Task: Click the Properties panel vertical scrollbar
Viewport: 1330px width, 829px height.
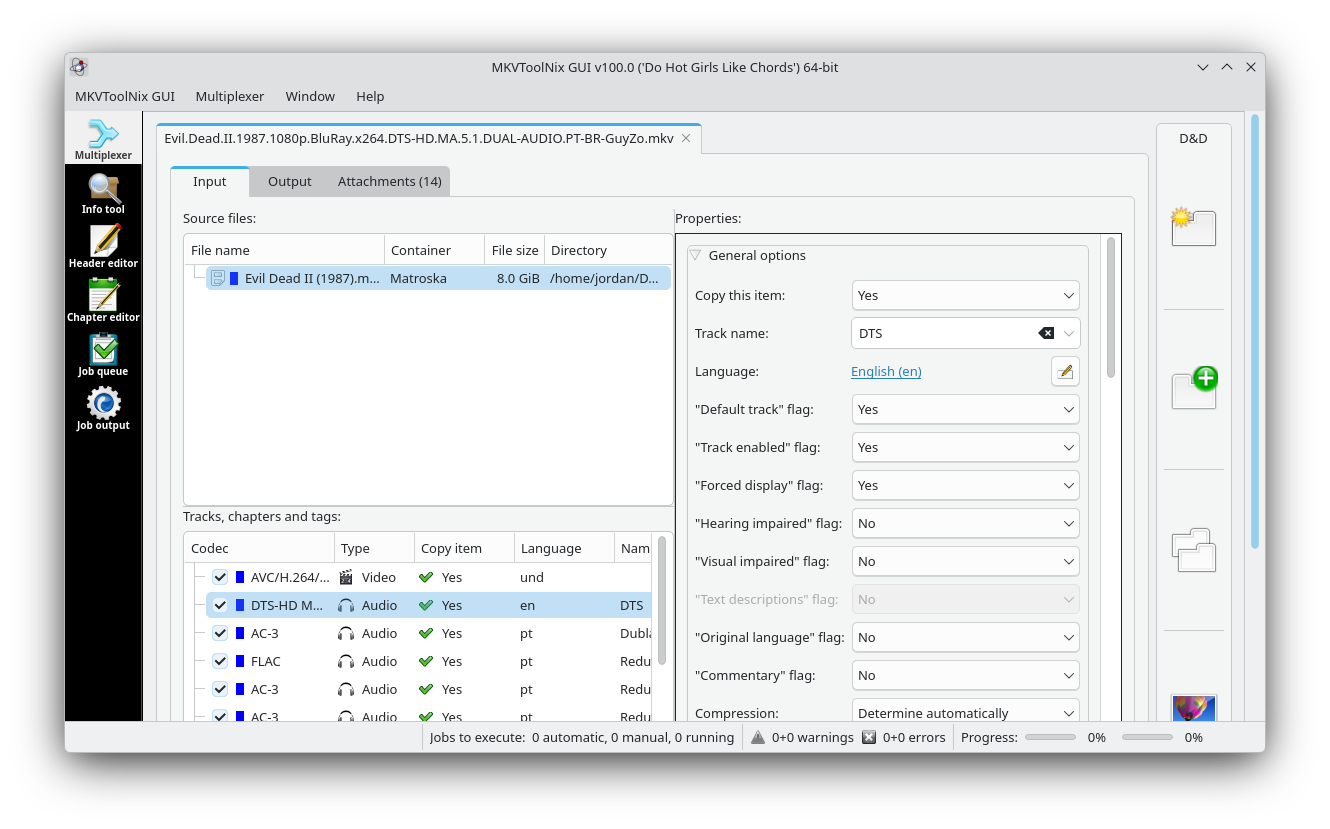Action: 1111,307
